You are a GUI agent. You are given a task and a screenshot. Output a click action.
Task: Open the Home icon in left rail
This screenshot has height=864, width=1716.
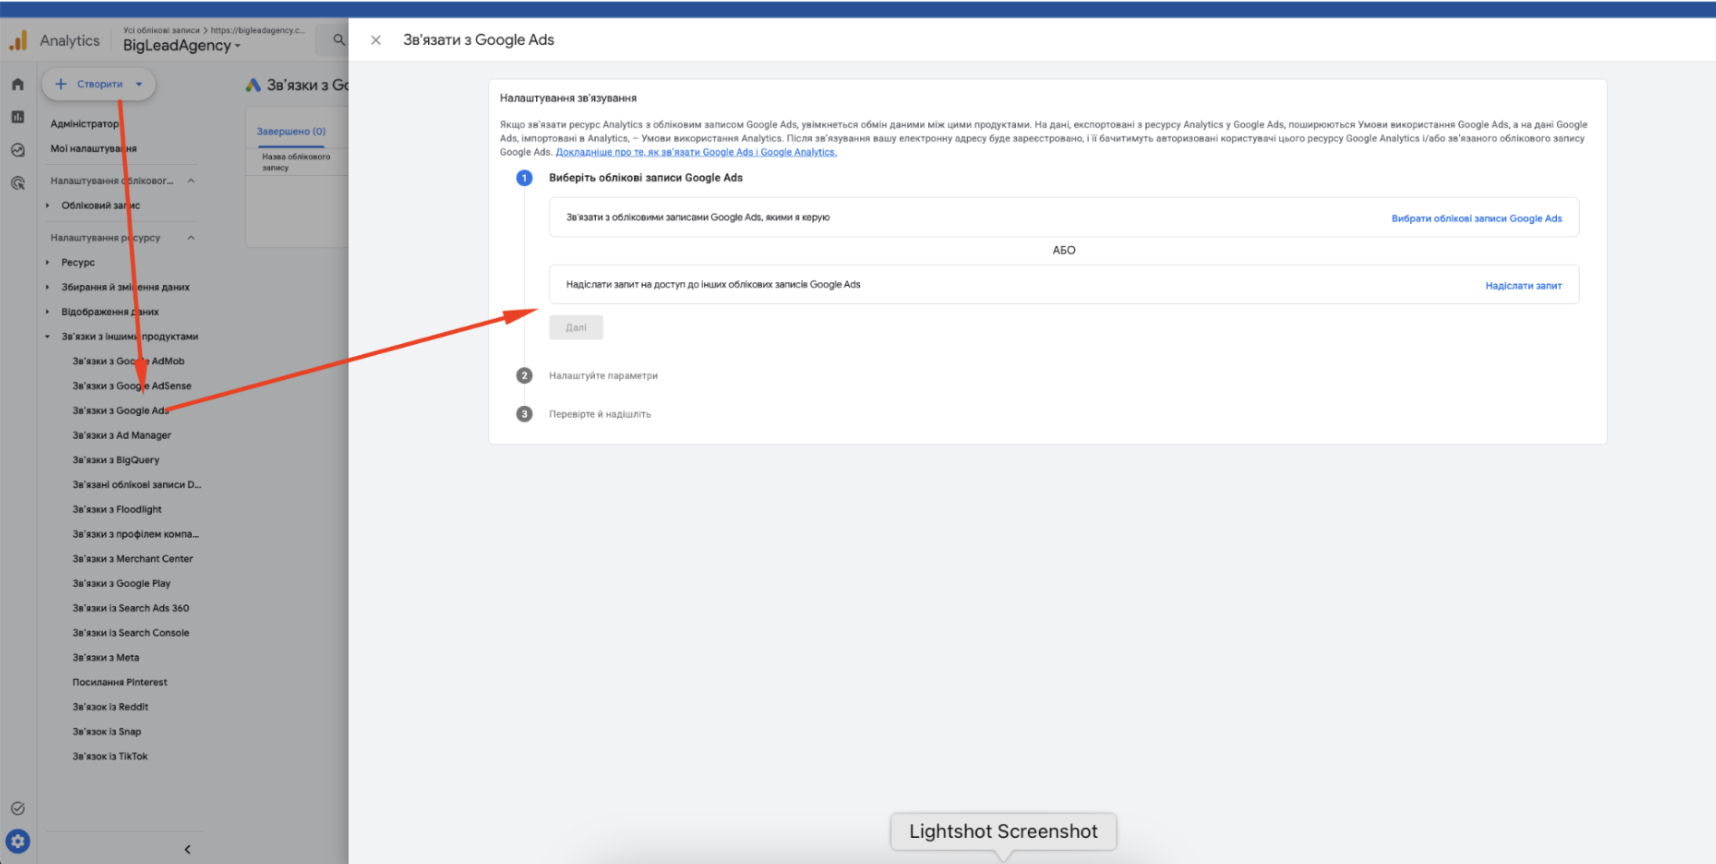point(17,85)
